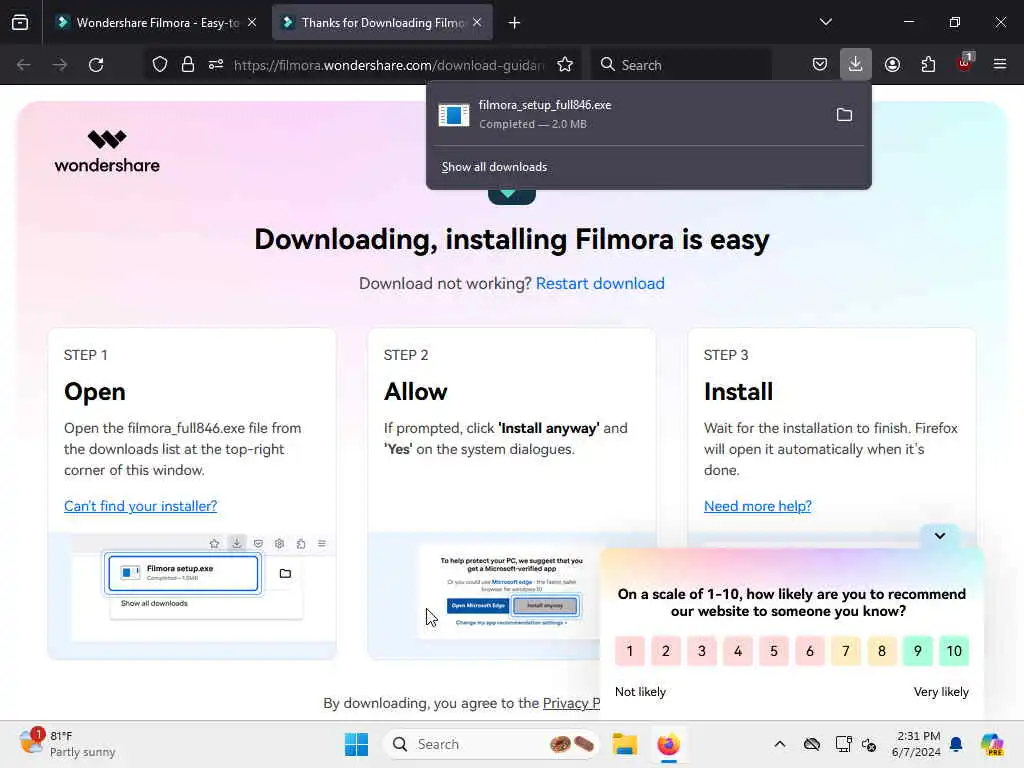Screen dimensions: 1024x768
Task: Go forward one page
Action: pyautogui.click(x=59, y=65)
